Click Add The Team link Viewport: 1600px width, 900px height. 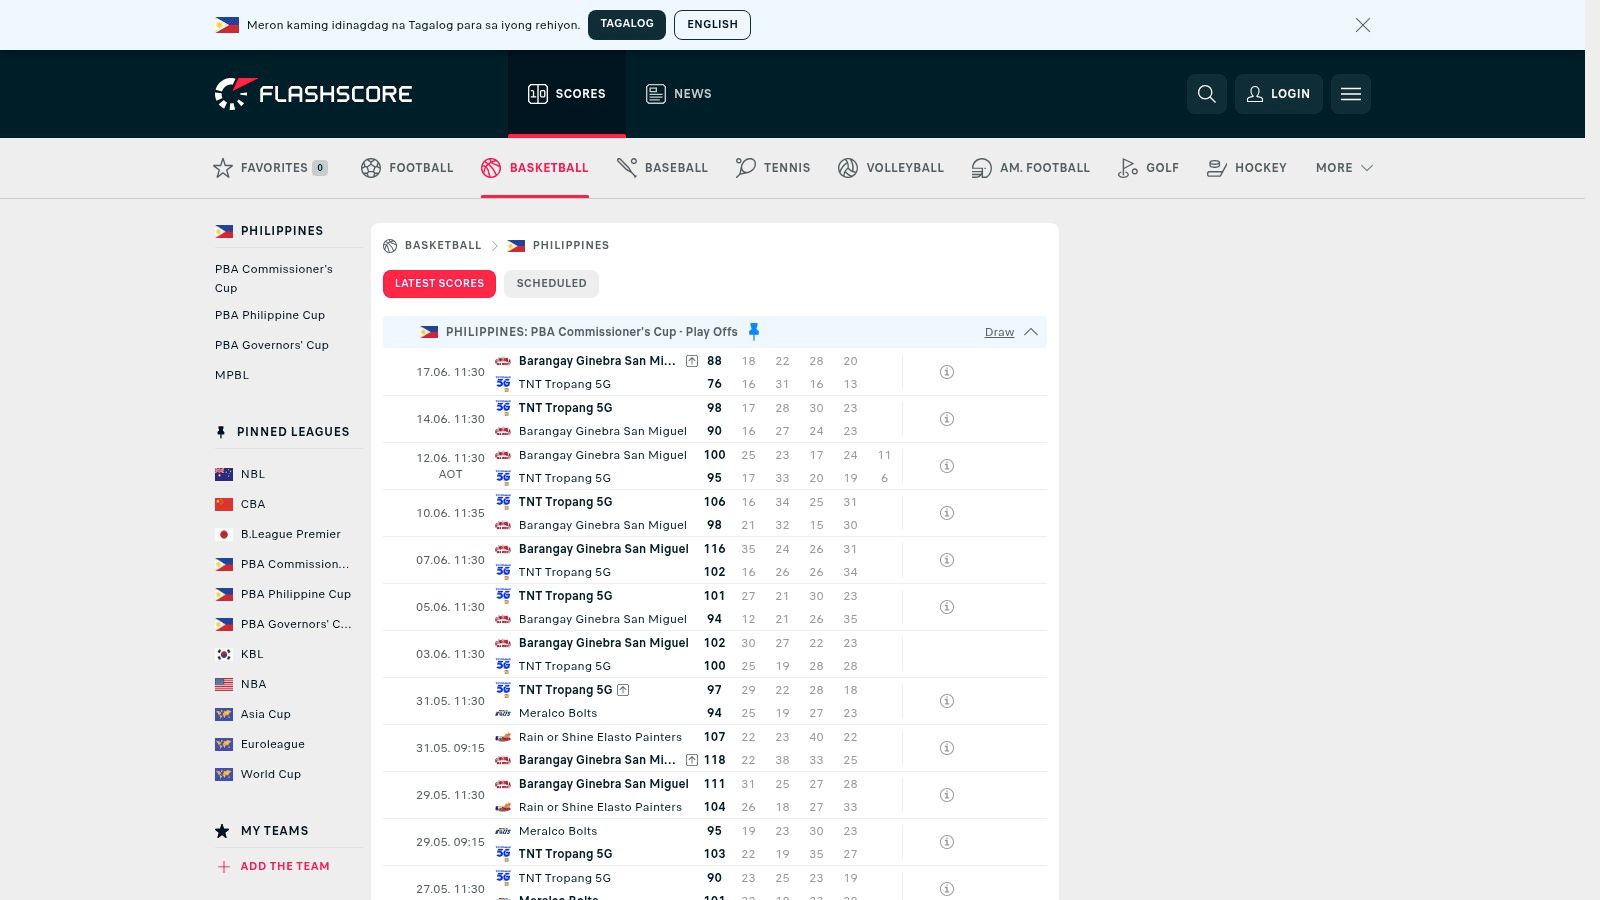coord(285,867)
